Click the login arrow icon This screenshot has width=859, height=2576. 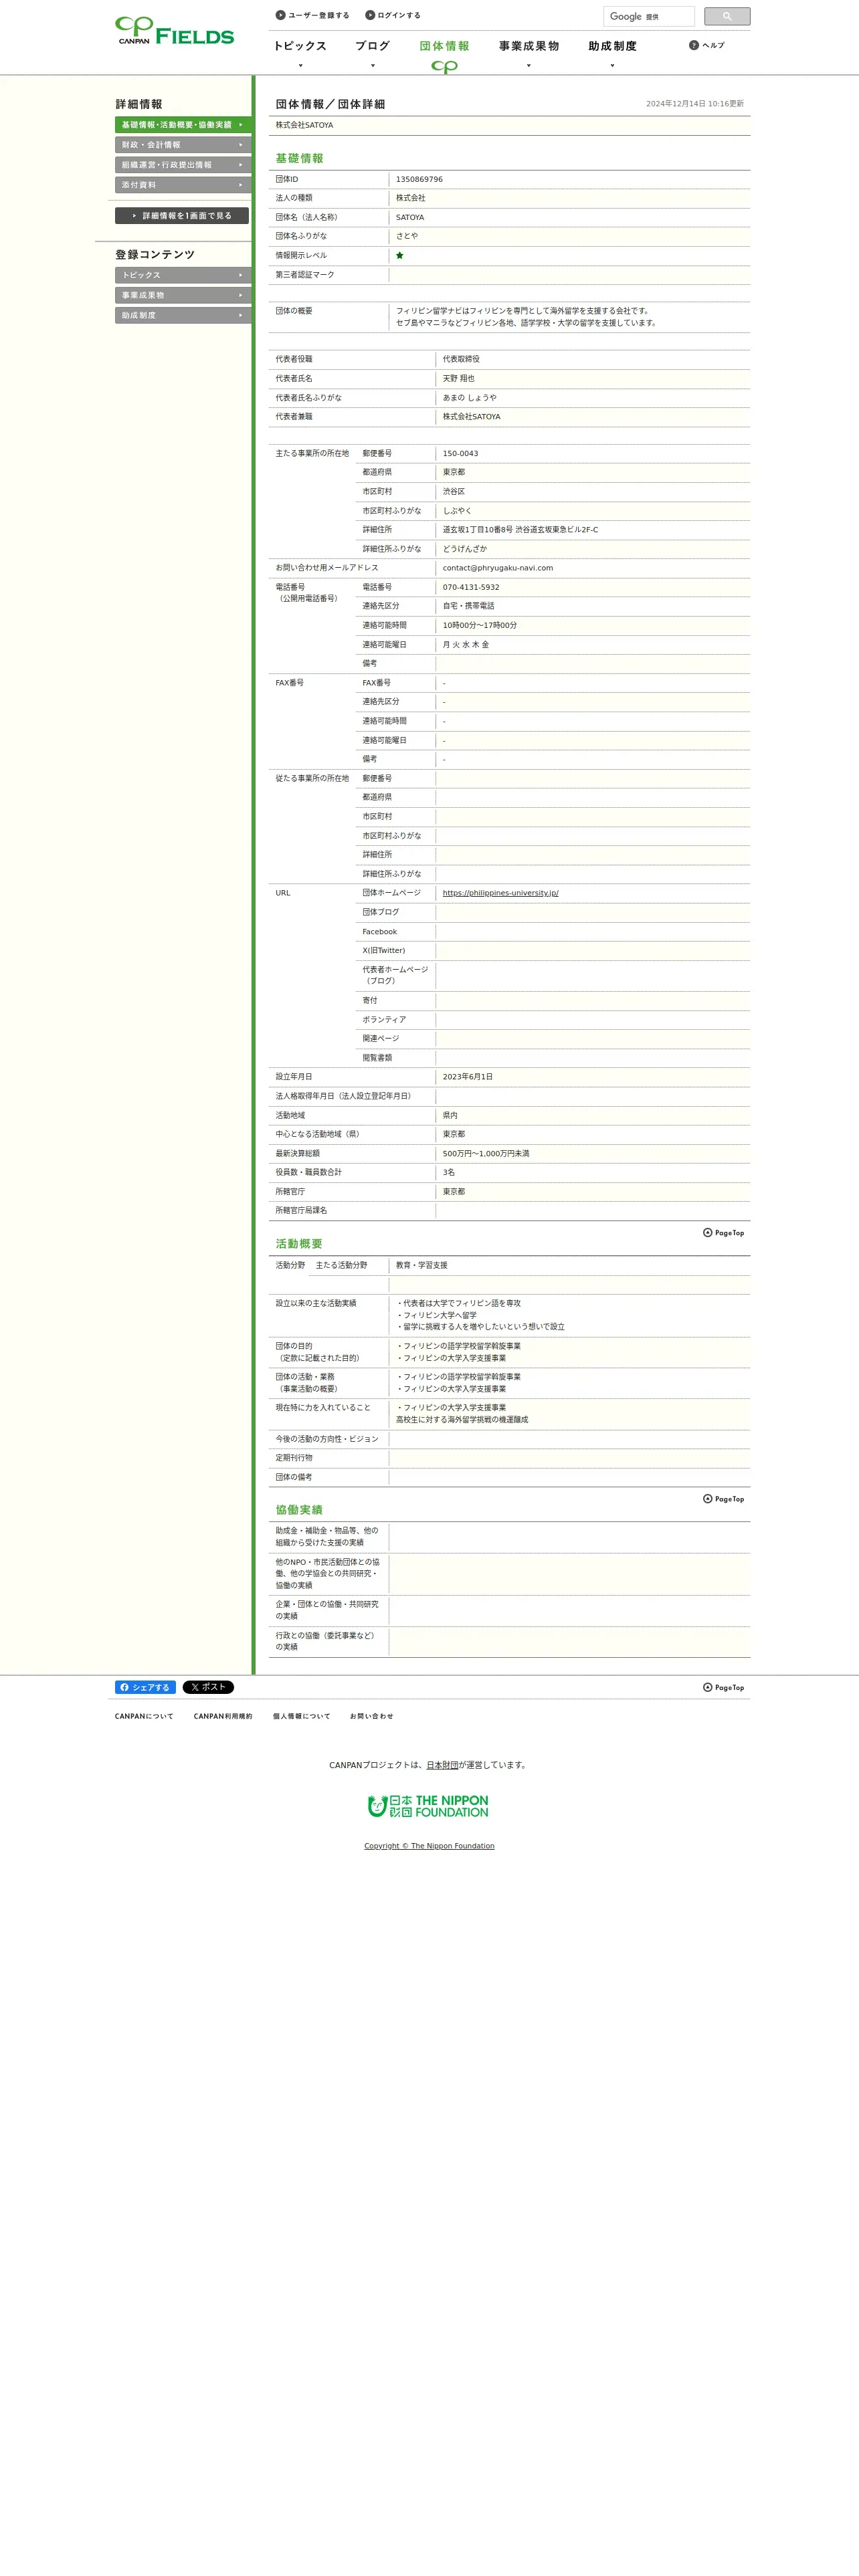tap(370, 15)
